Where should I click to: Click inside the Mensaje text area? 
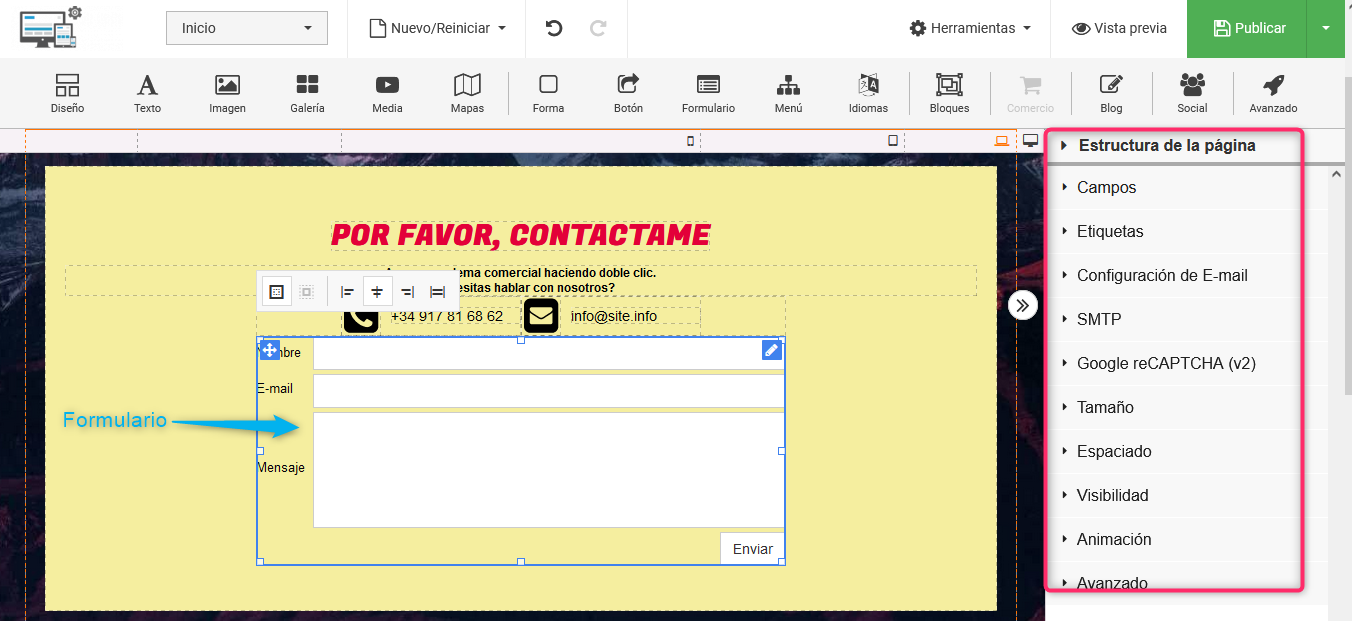[x=548, y=469]
